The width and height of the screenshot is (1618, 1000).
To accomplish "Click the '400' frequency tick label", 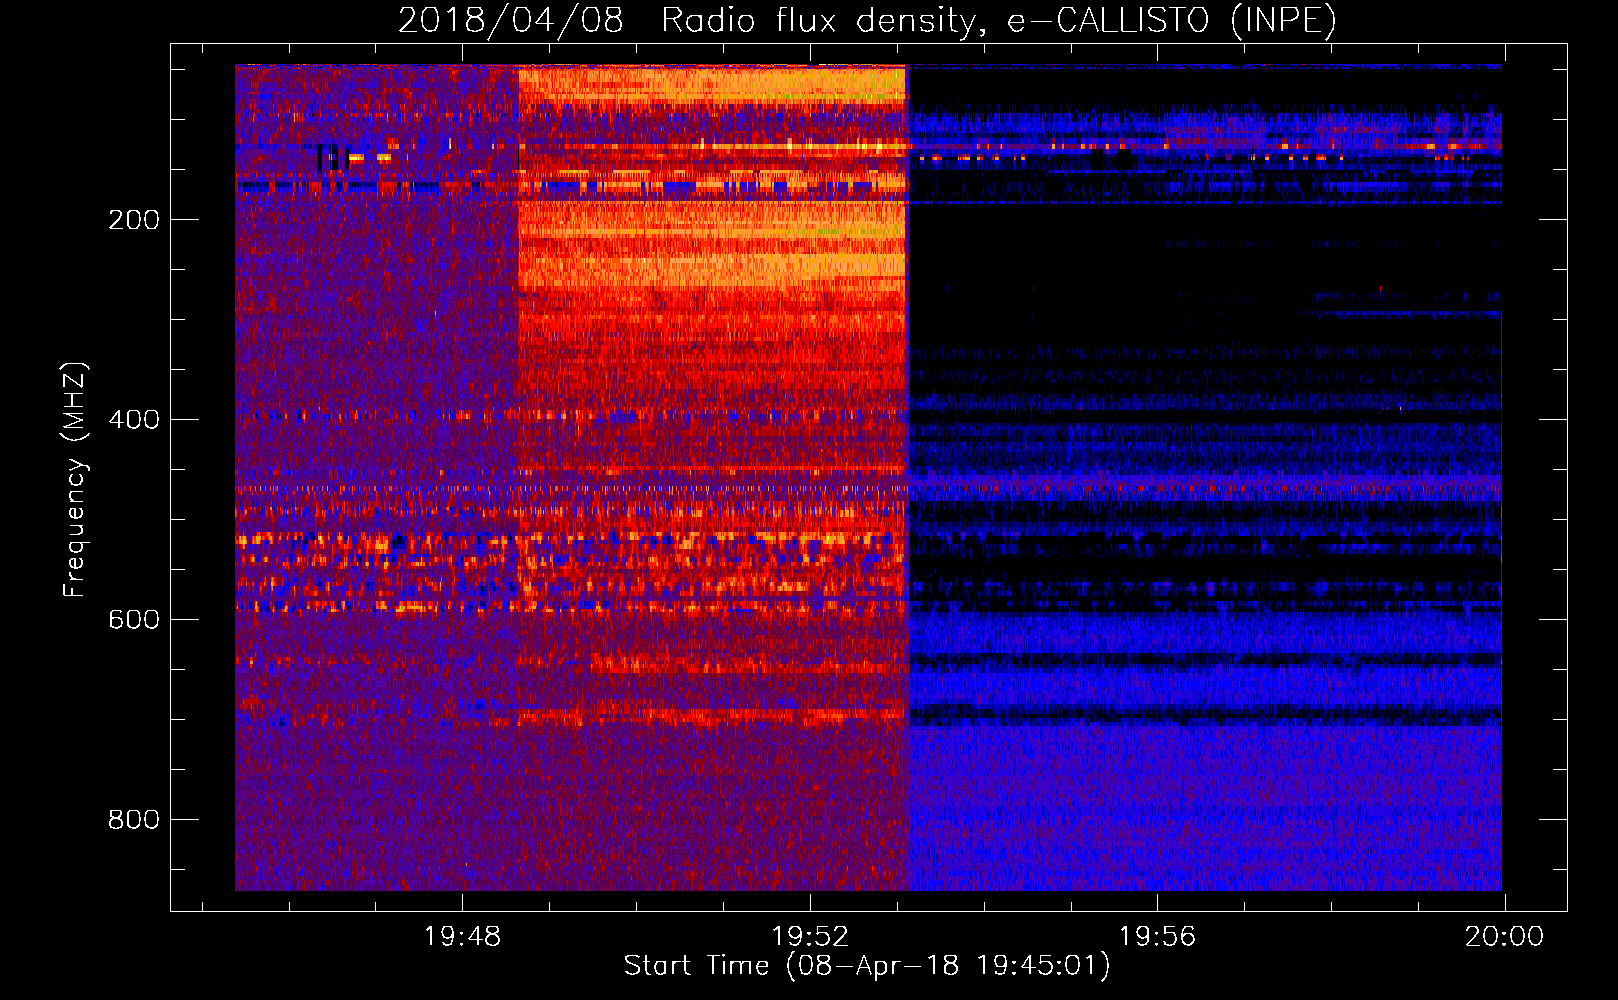I will 134,420.
